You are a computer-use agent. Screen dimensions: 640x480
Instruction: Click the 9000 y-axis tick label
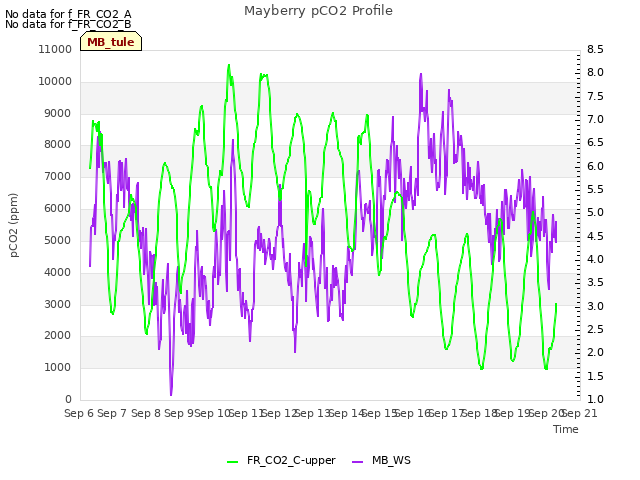[x=58, y=113]
